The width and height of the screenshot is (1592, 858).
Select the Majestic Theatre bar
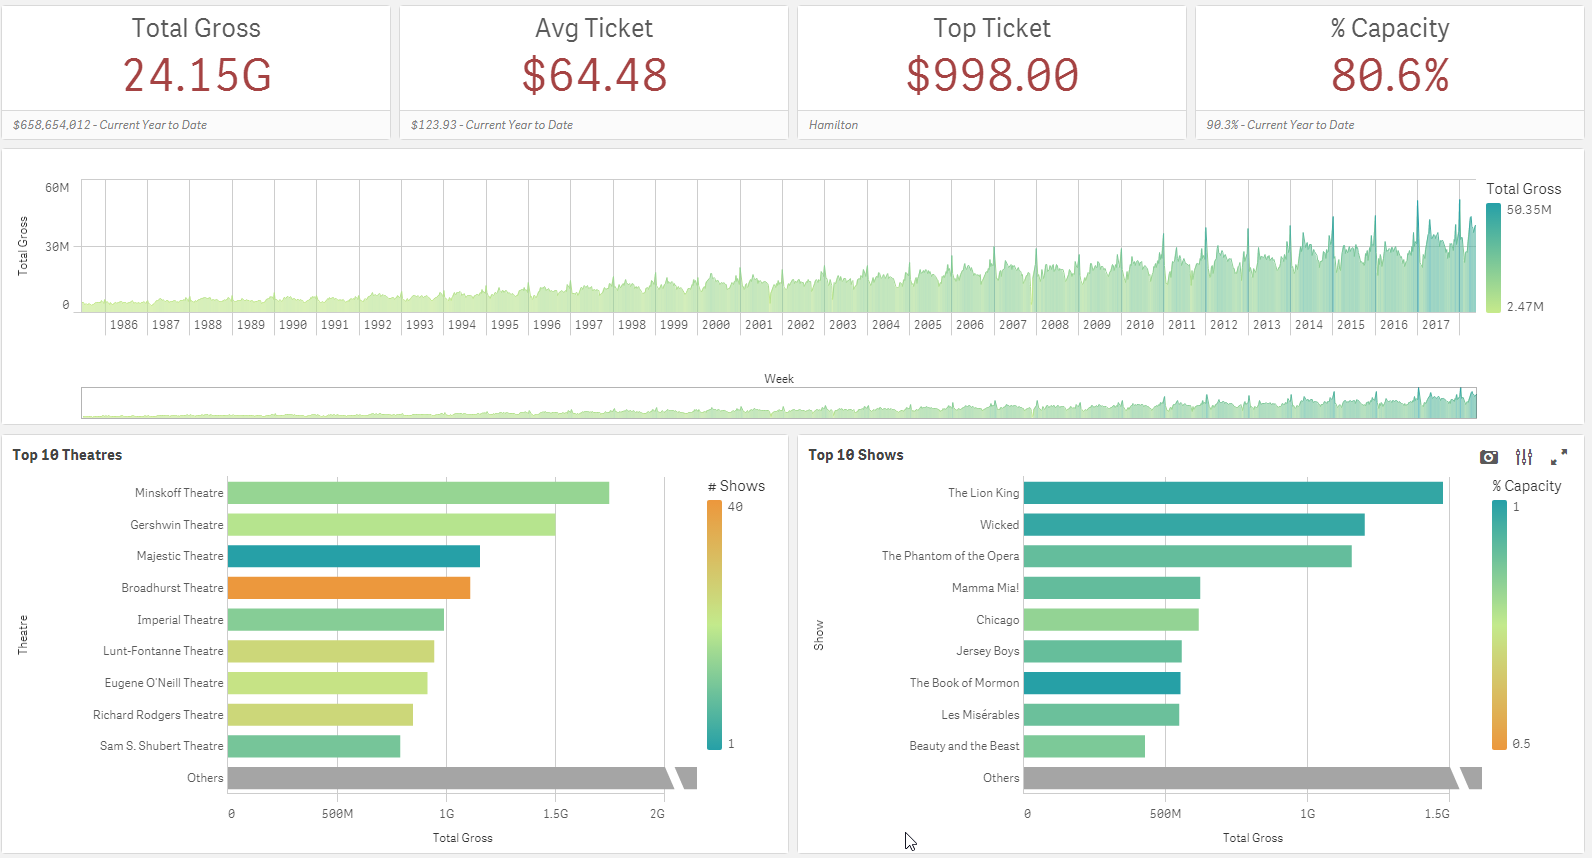tap(354, 556)
